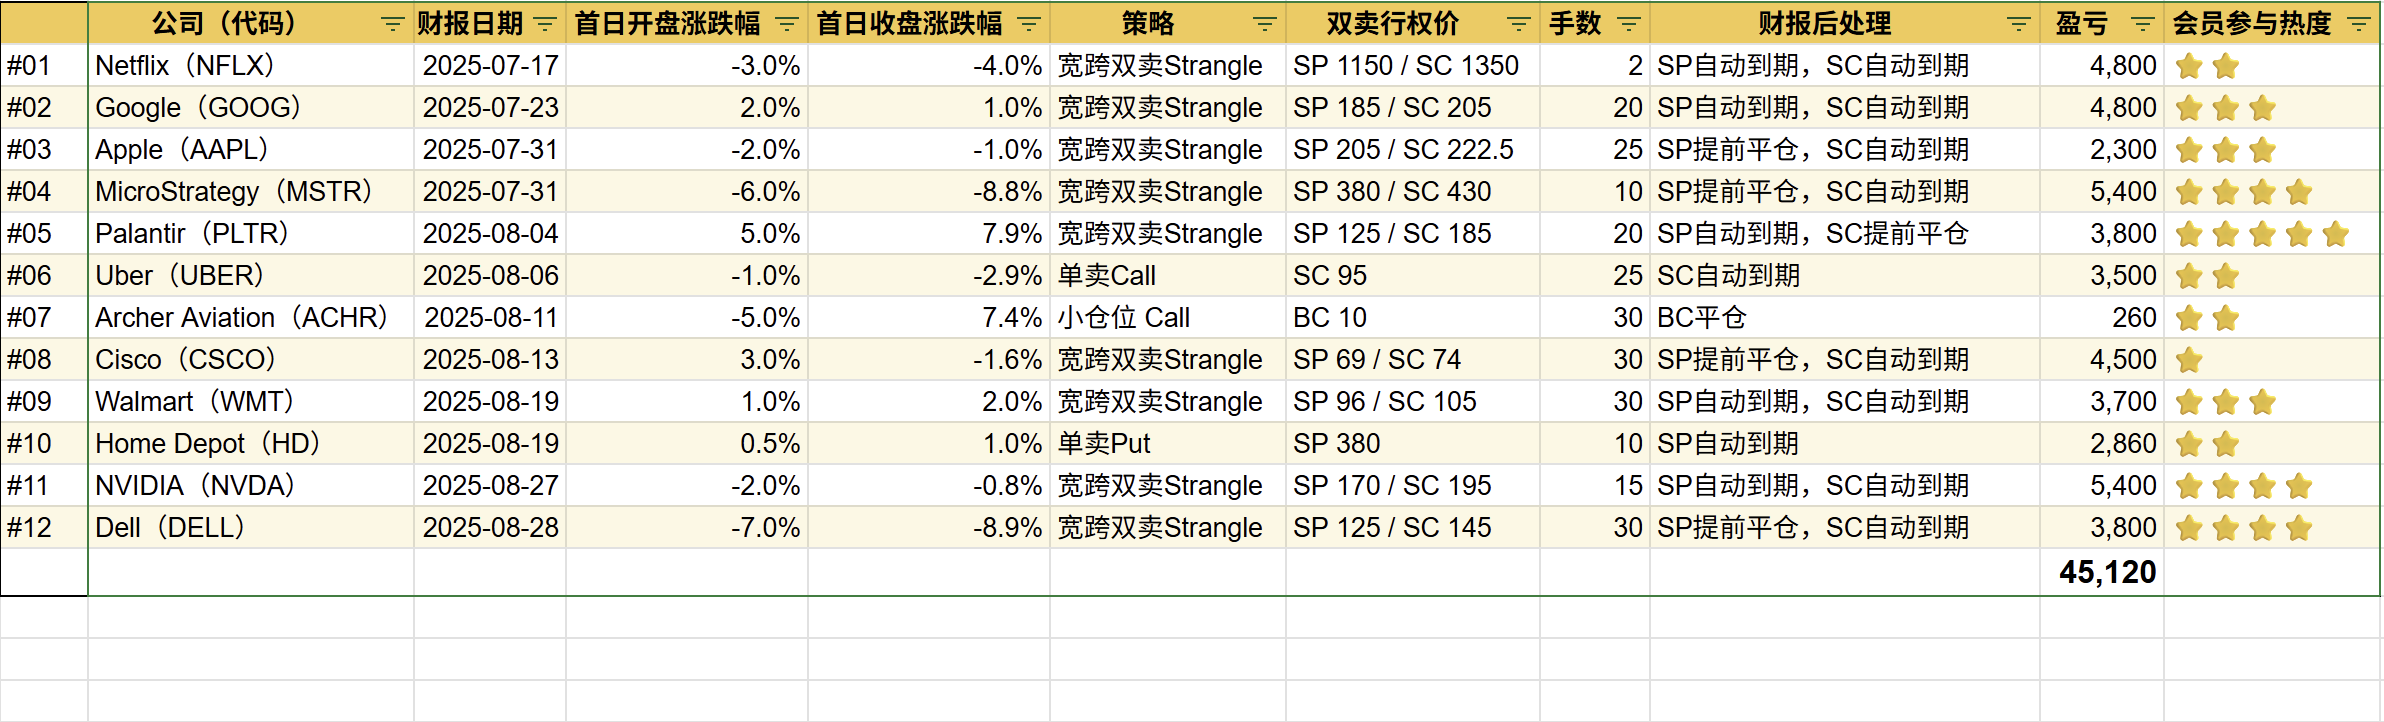Click the fifth star in Palantir's rating
The width and height of the screenshot is (2384, 722).
click(x=2336, y=235)
